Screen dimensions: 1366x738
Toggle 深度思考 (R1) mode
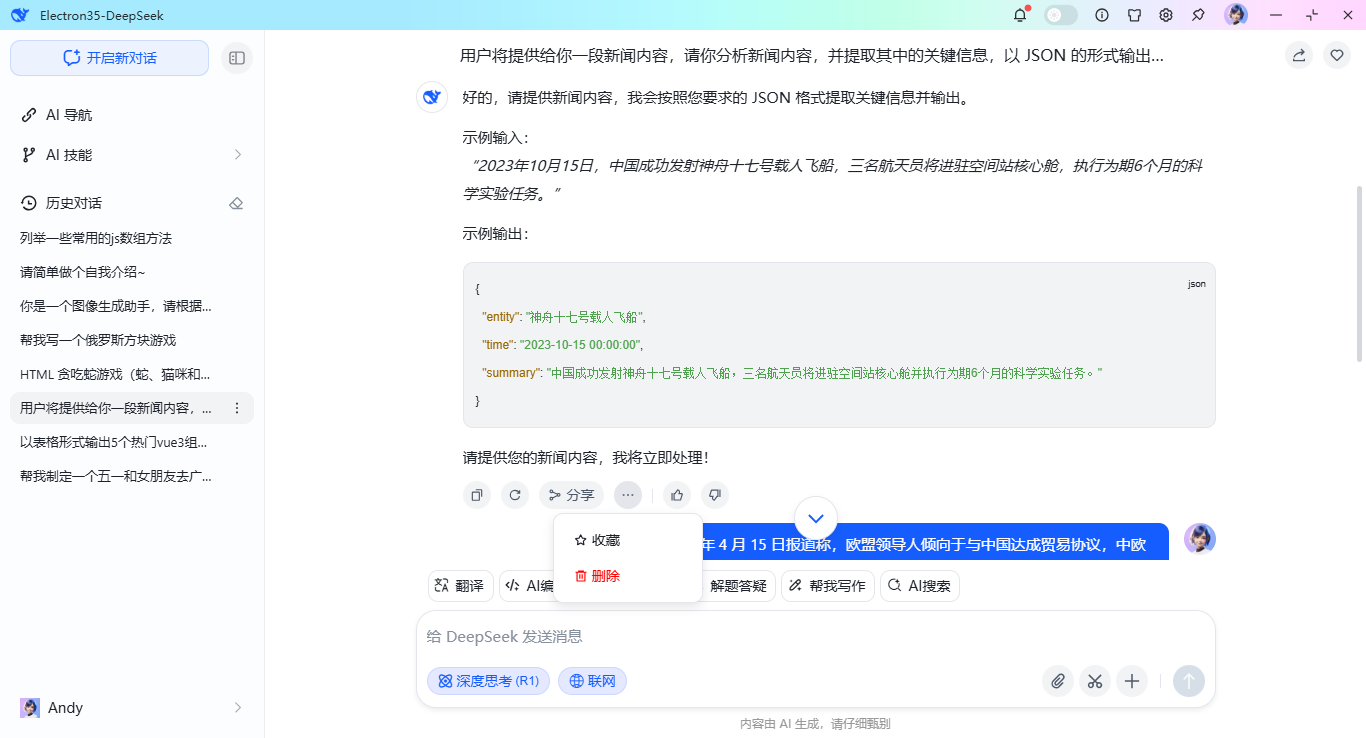[488, 681]
